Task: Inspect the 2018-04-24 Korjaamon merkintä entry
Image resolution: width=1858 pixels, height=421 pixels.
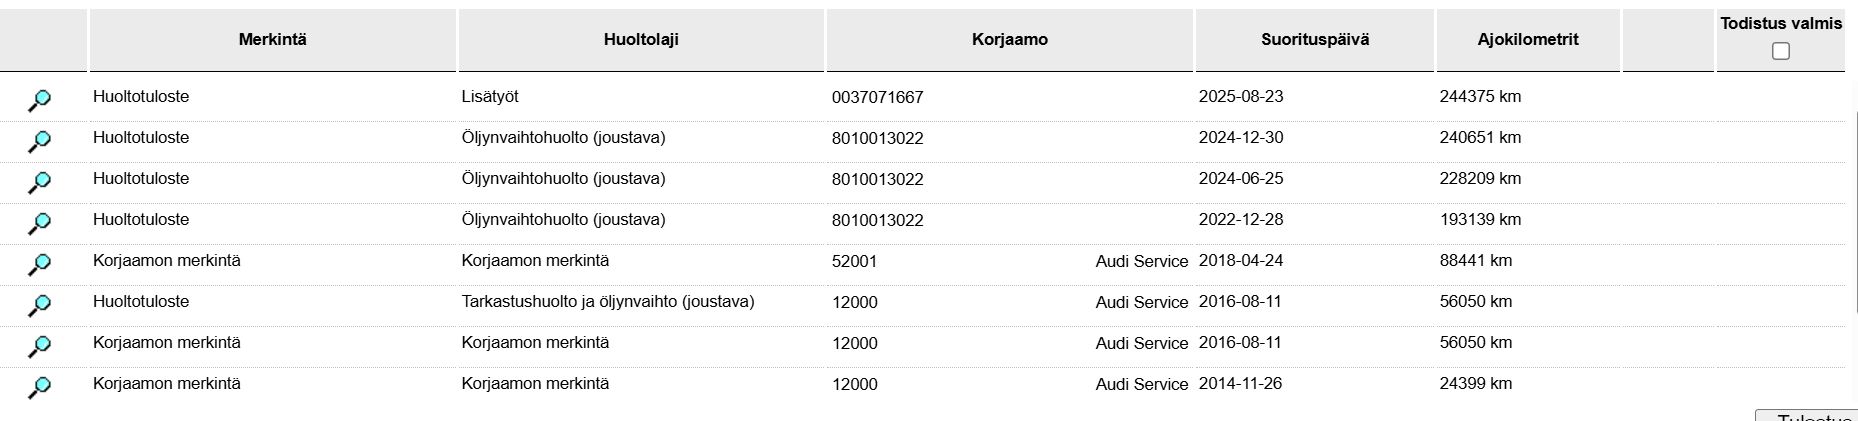Action: pos(39,264)
